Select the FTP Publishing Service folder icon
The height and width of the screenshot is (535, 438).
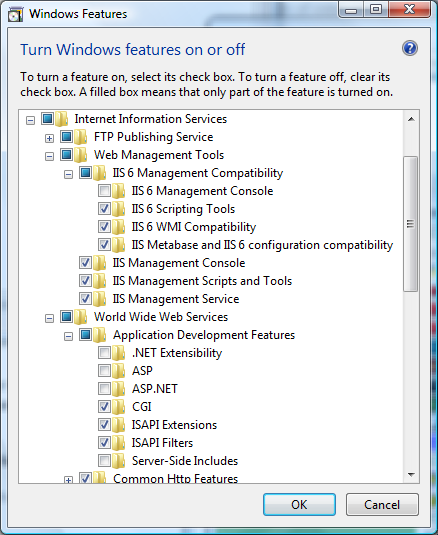point(81,137)
